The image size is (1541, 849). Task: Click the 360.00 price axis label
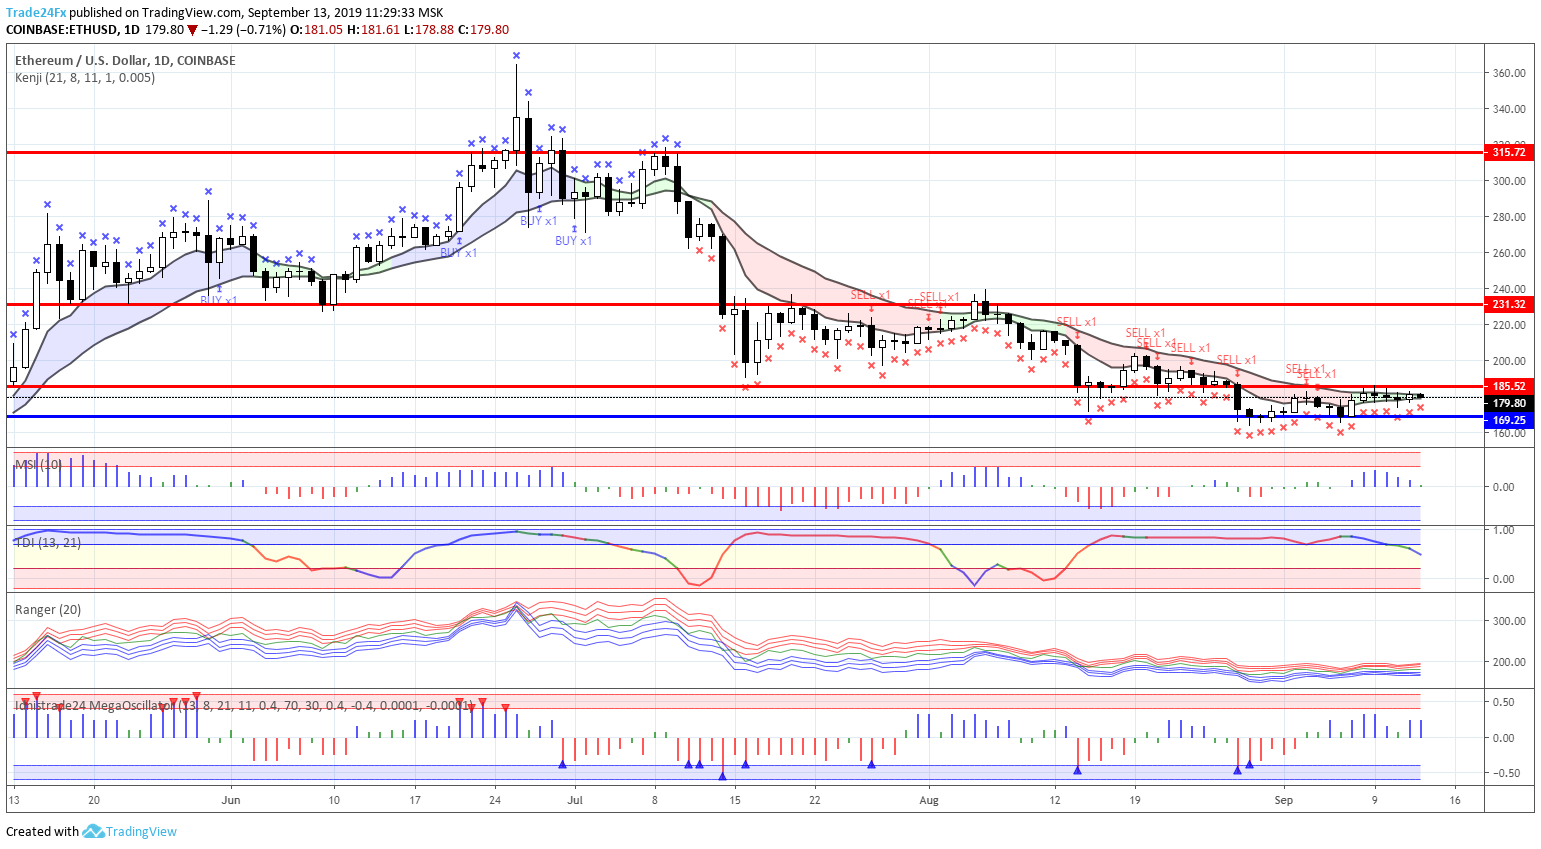pos(1509,73)
